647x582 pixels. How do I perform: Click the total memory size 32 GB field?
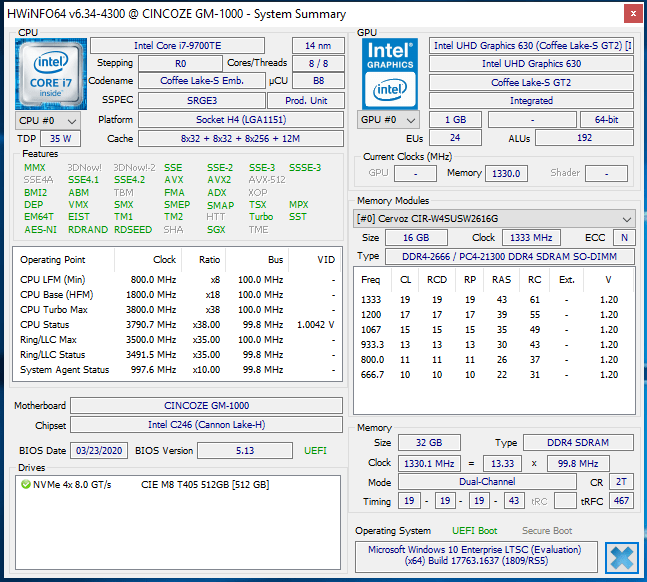[x=429, y=442]
